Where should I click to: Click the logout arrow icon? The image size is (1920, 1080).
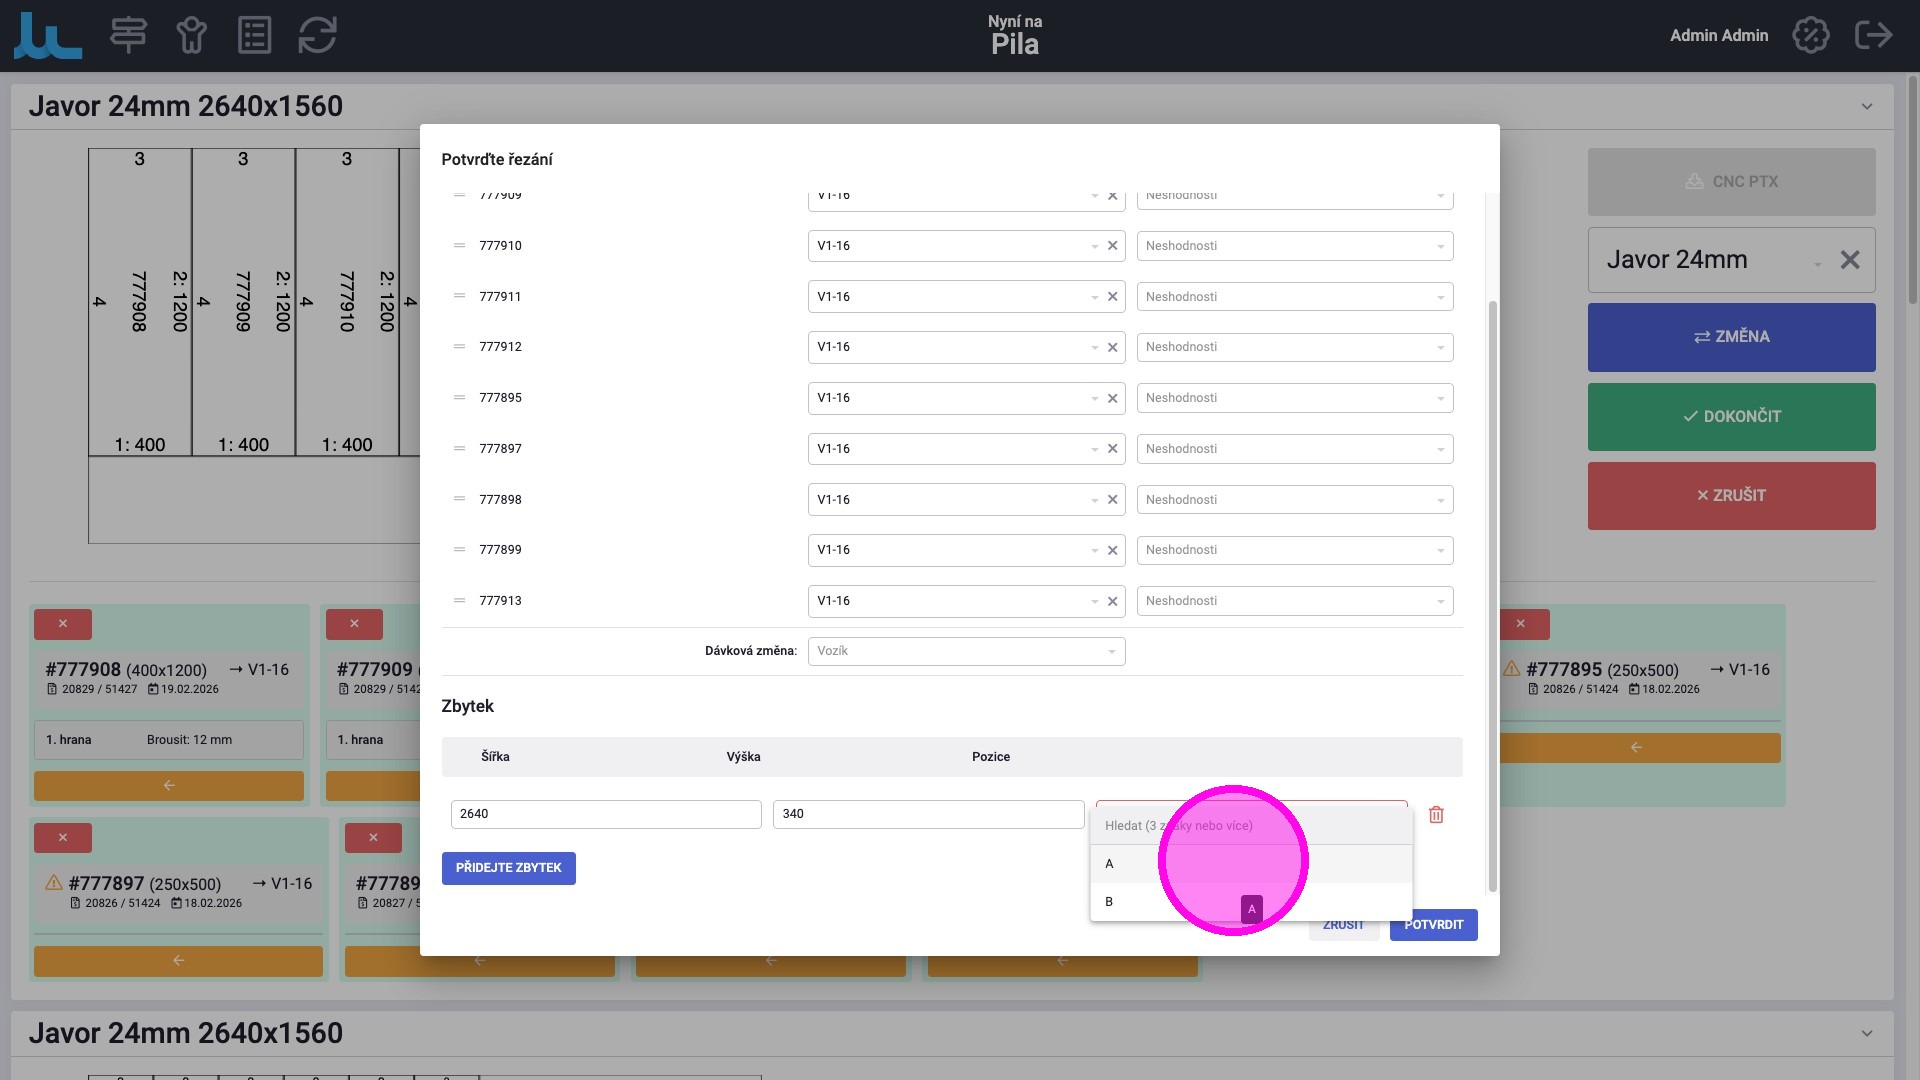tap(1873, 35)
